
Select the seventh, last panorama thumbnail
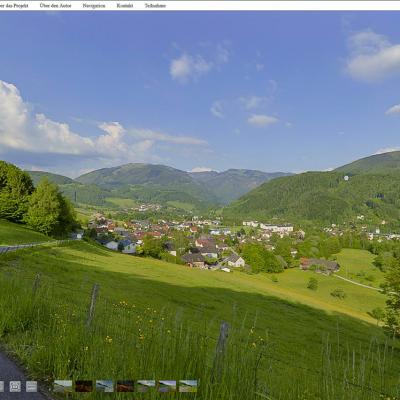pos(188,386)
